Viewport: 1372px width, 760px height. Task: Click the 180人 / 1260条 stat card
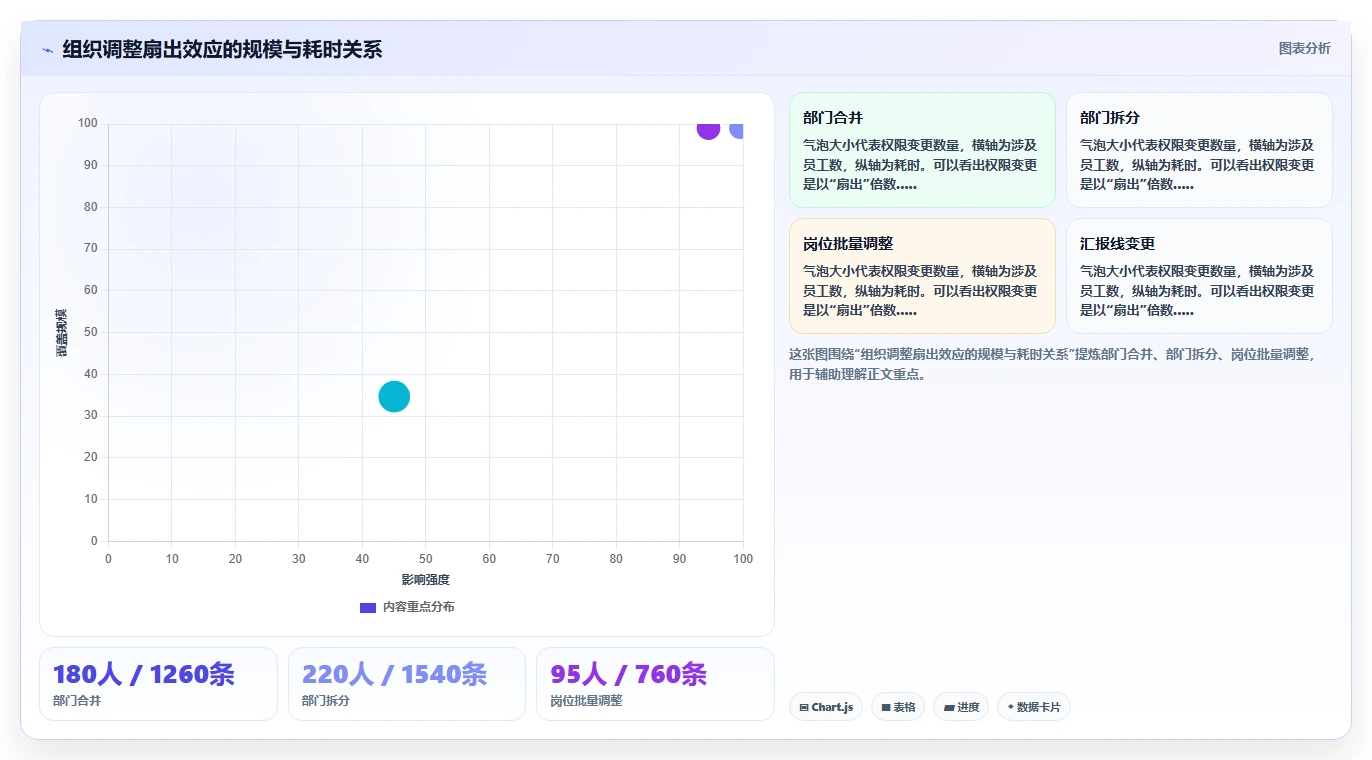(x=158, y=684)
